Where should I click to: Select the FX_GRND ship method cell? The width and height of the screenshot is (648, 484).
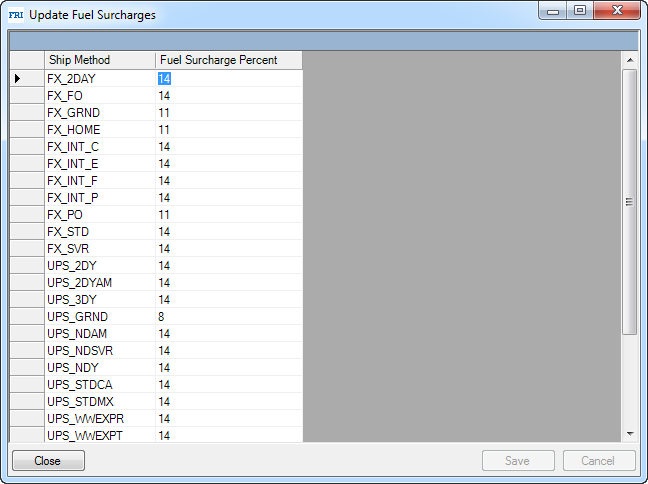point(99,112)
